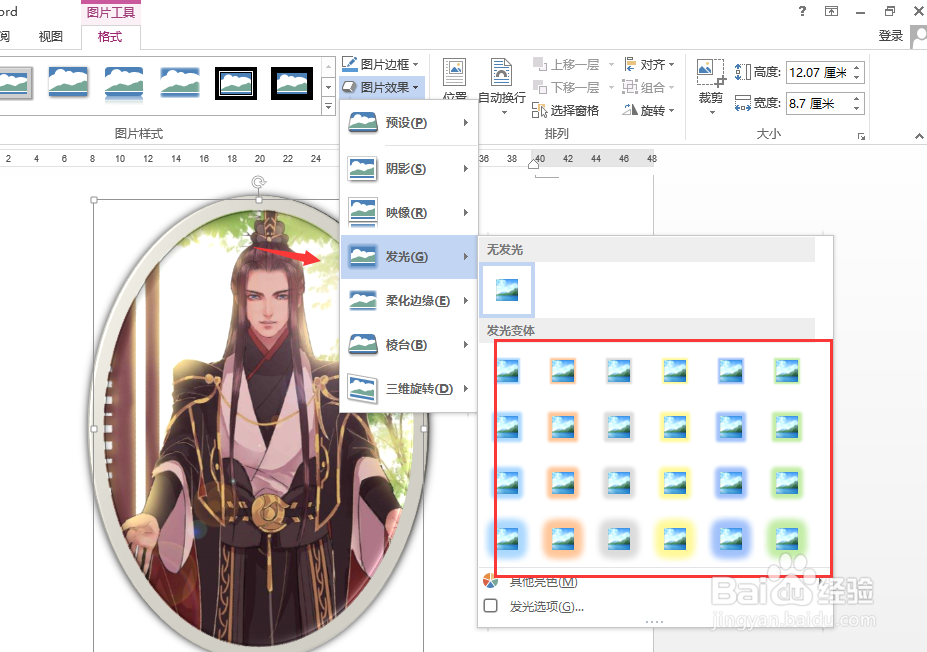The width and height of the screenshot is (927, 652).
Task: Click the Width (宽度) value field
Action: (818, 103)
